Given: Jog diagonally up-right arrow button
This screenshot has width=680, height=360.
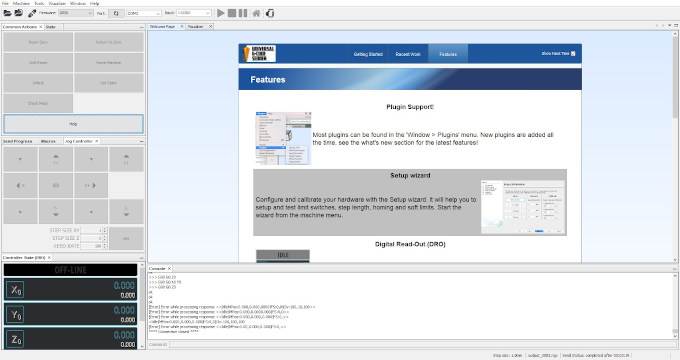Looking at the screenshot, I should [x=91, y=159].
